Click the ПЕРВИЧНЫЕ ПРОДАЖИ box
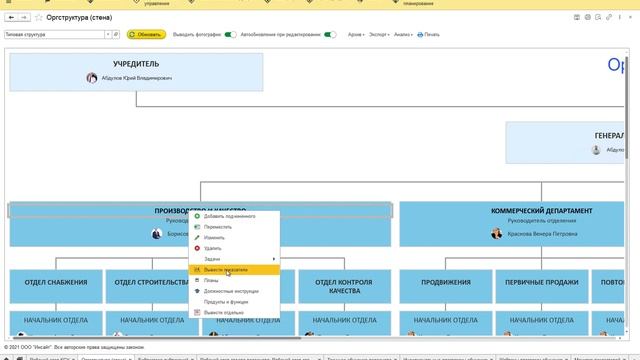Viewport: 640px width, 360px height. click(542, 286)
